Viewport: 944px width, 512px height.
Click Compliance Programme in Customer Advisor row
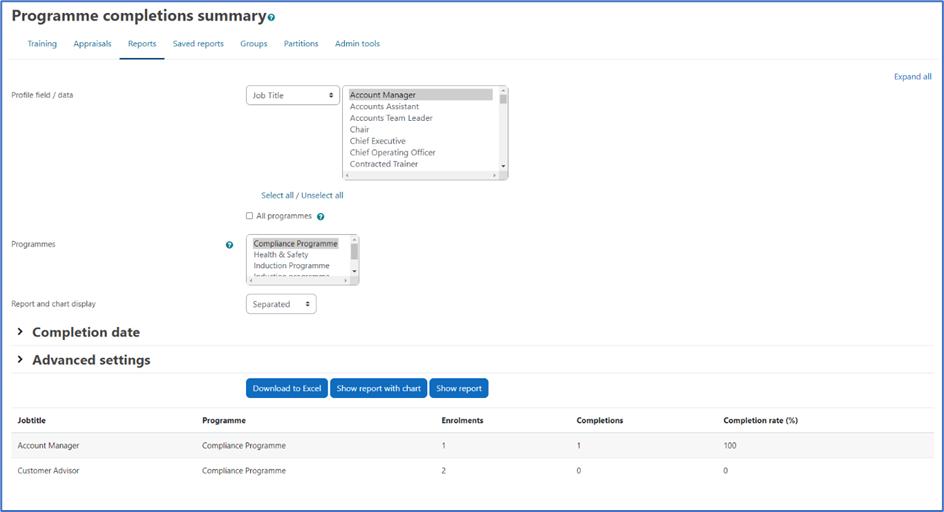244,471
